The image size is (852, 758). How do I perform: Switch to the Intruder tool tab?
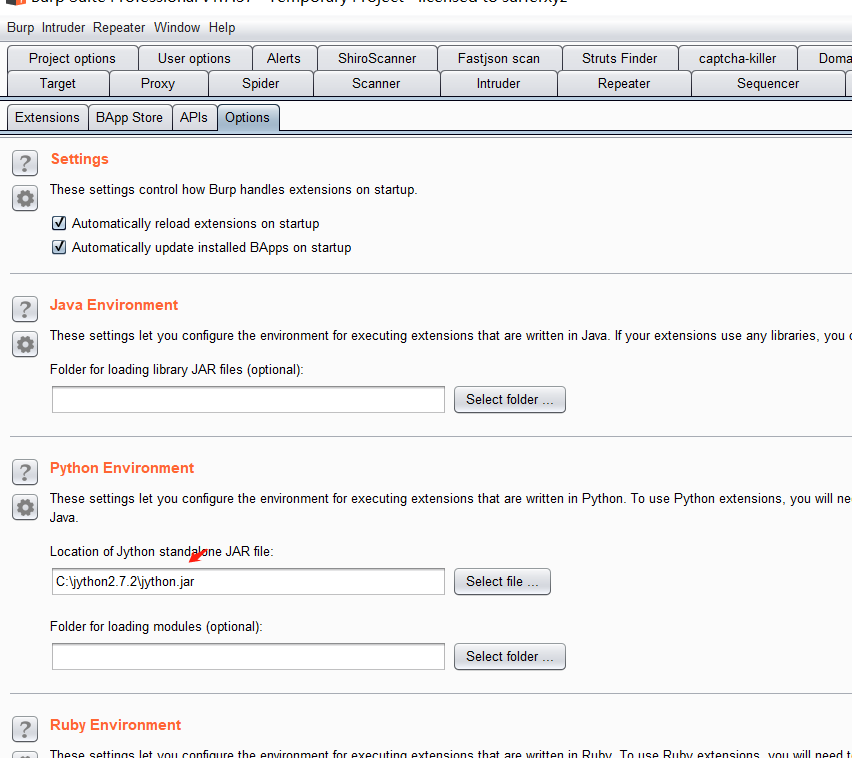pos(498,84)
